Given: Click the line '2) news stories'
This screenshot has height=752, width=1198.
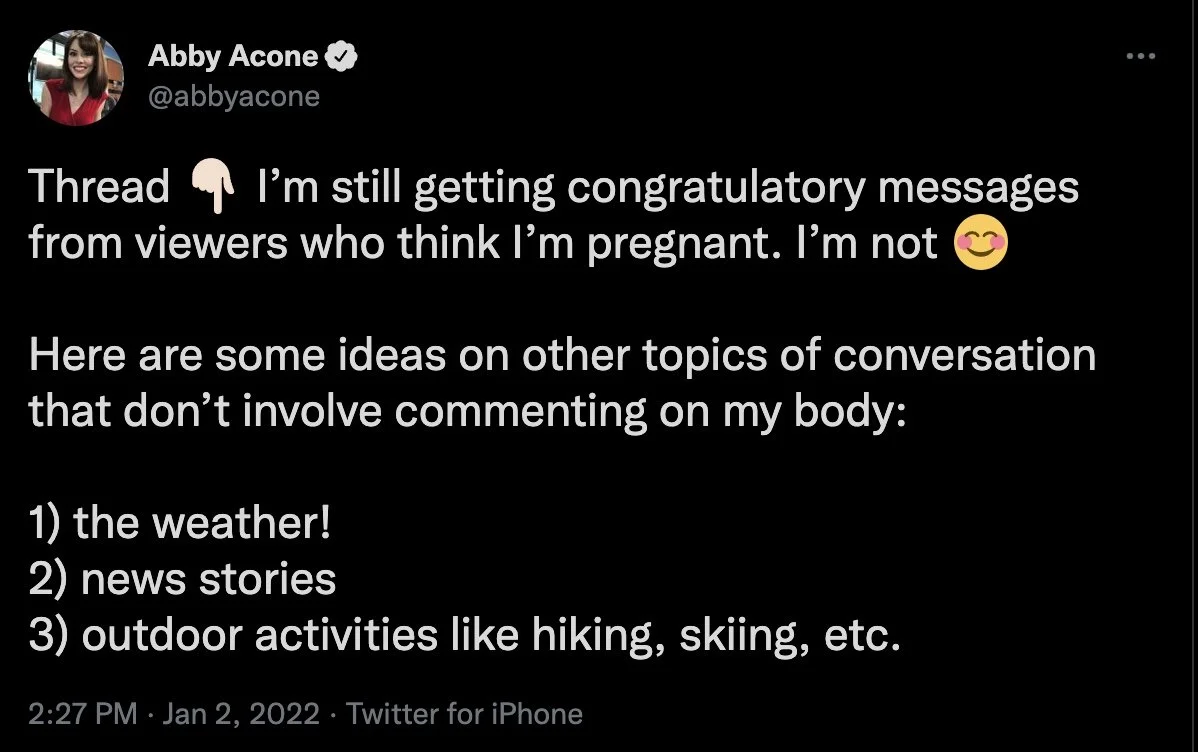Looking at the screenshot, I should point(182,579).
